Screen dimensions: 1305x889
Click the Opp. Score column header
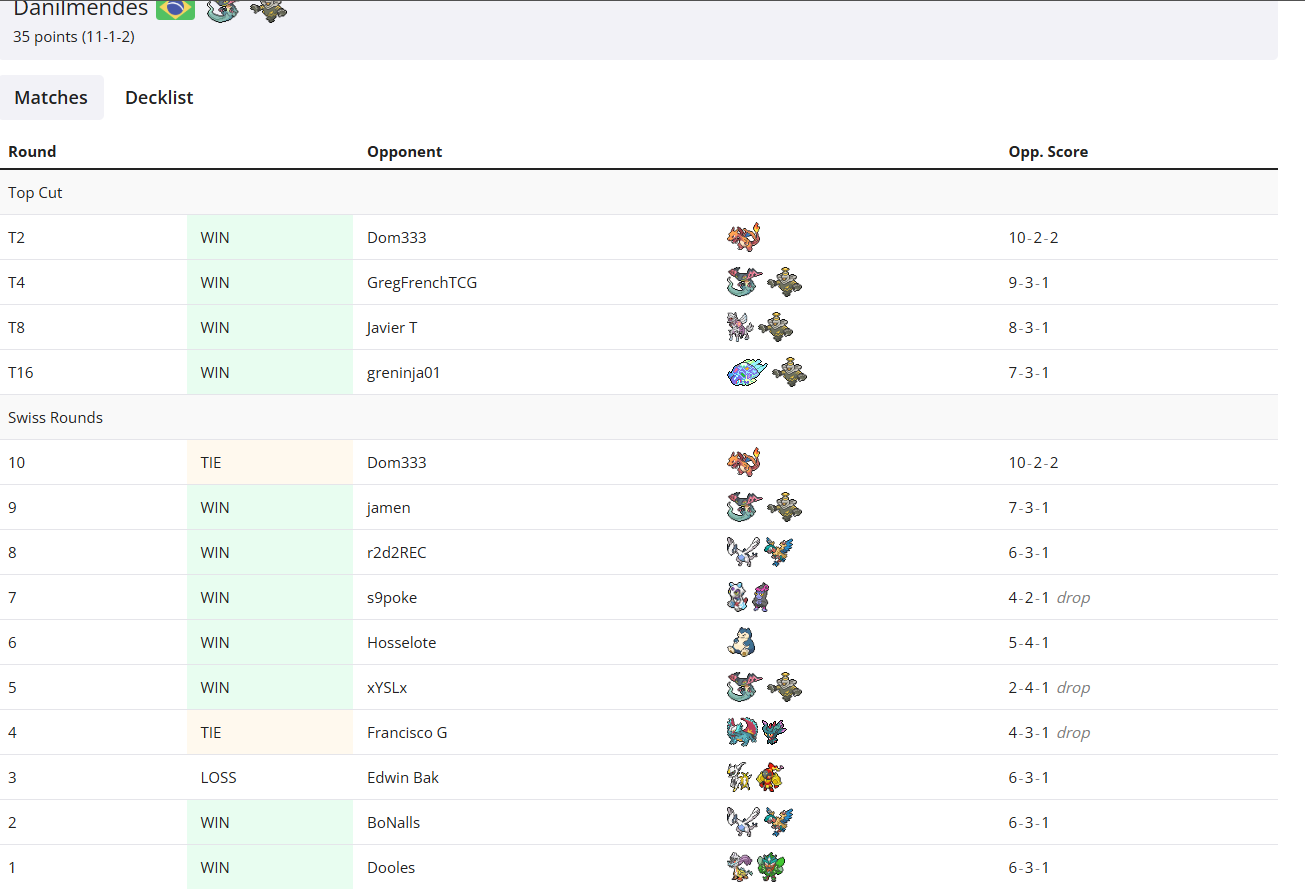[1048, 152]
